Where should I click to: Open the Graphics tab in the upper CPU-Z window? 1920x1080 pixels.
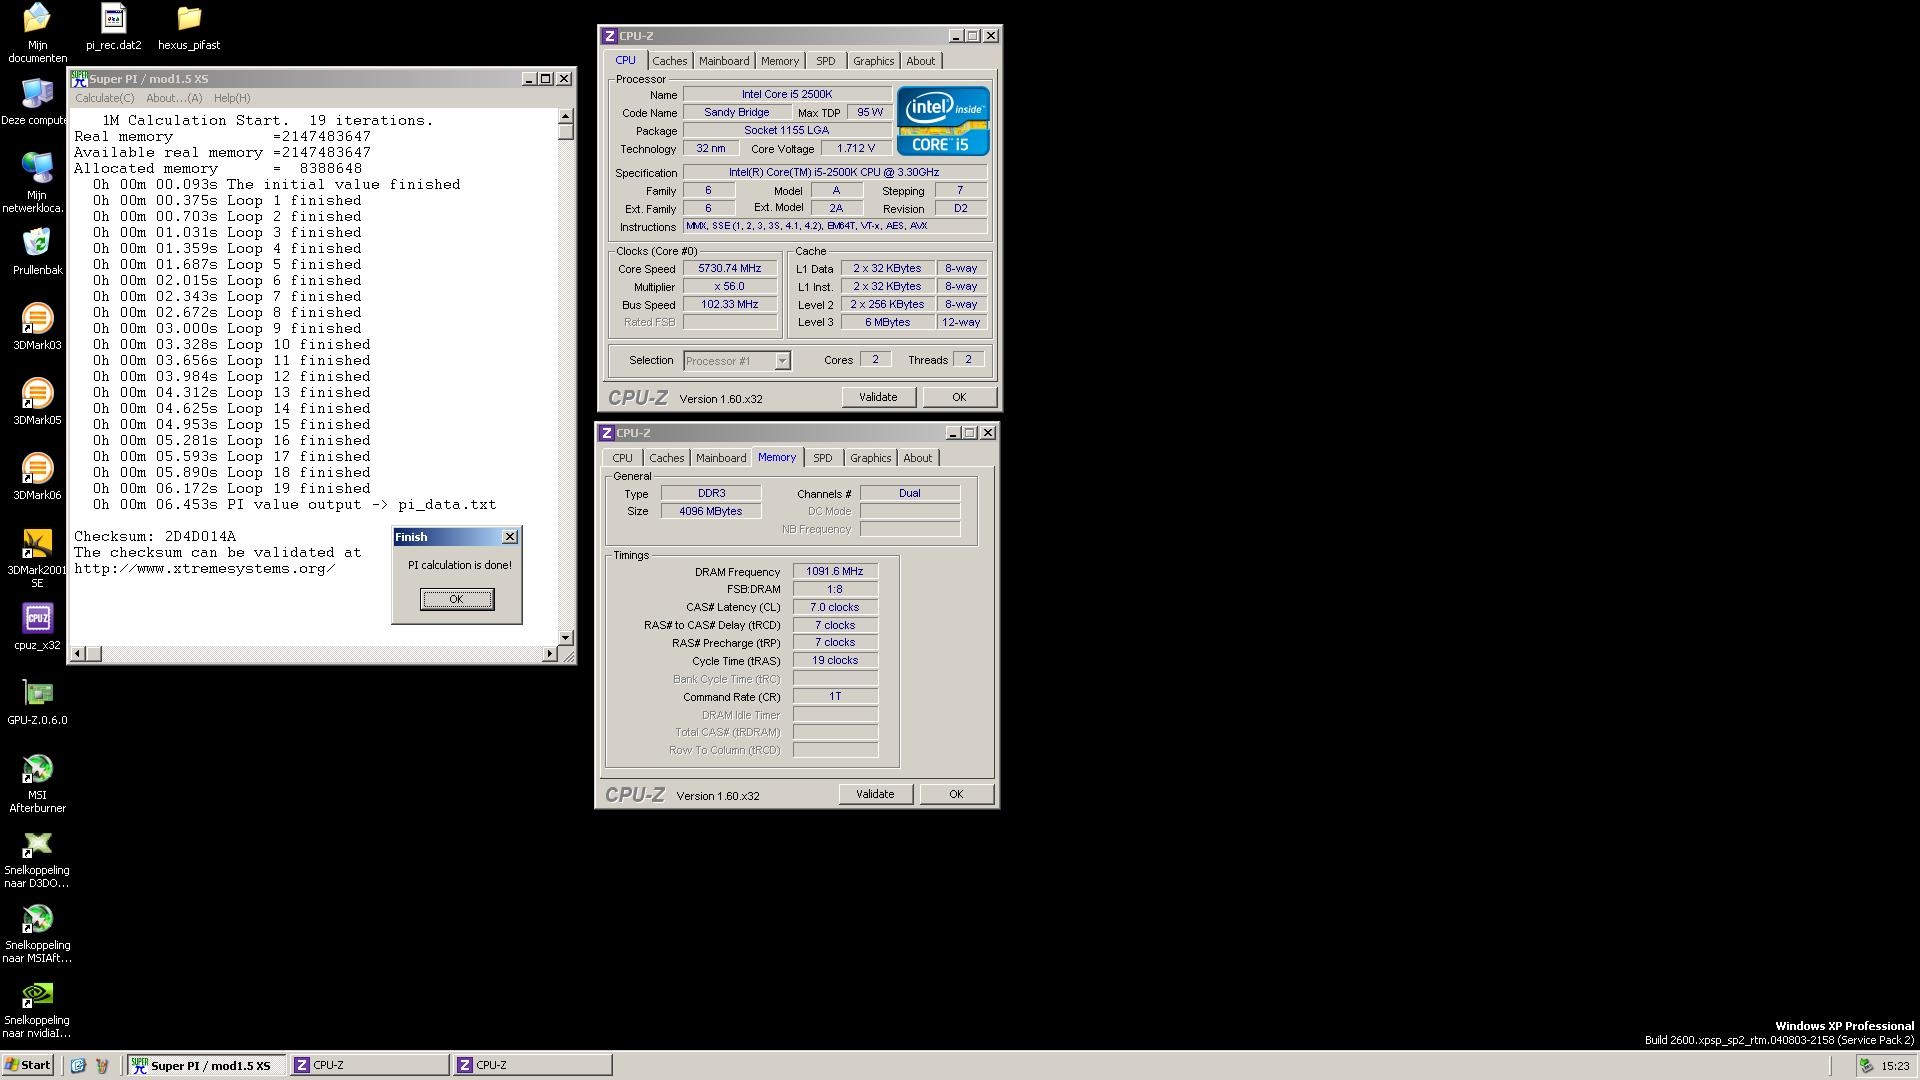872,61
